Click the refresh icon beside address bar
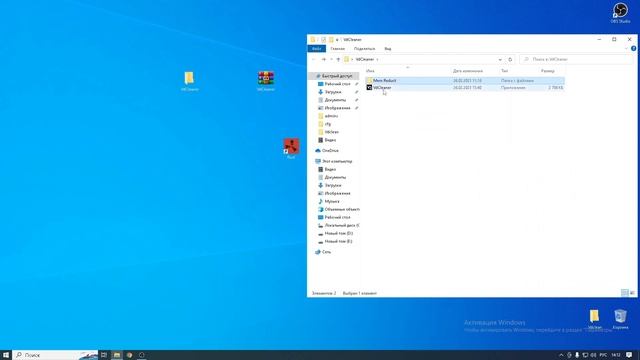 [510, 60]
